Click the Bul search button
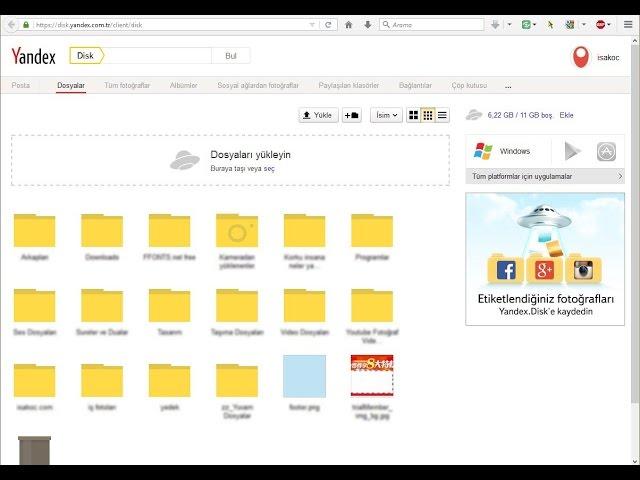The width and height of the screenshot is (640, 480). coord(231,56)
